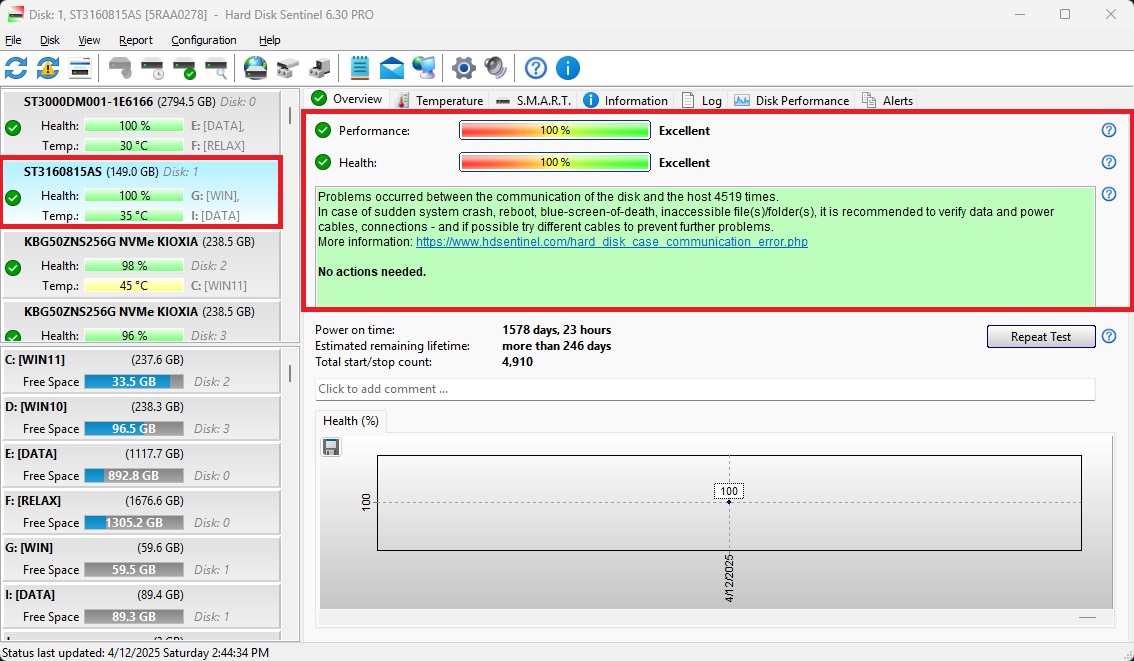Open the Report menu
Image resolution: width=1134 pixels, height=661 pixels.
(135, 40)
